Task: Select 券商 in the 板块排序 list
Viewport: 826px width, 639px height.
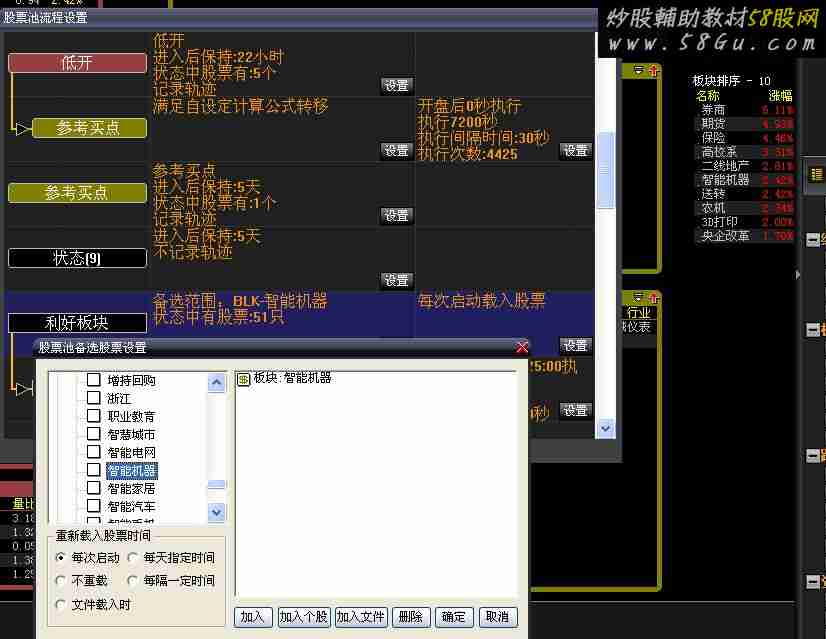Action: (x=744, y=110)
